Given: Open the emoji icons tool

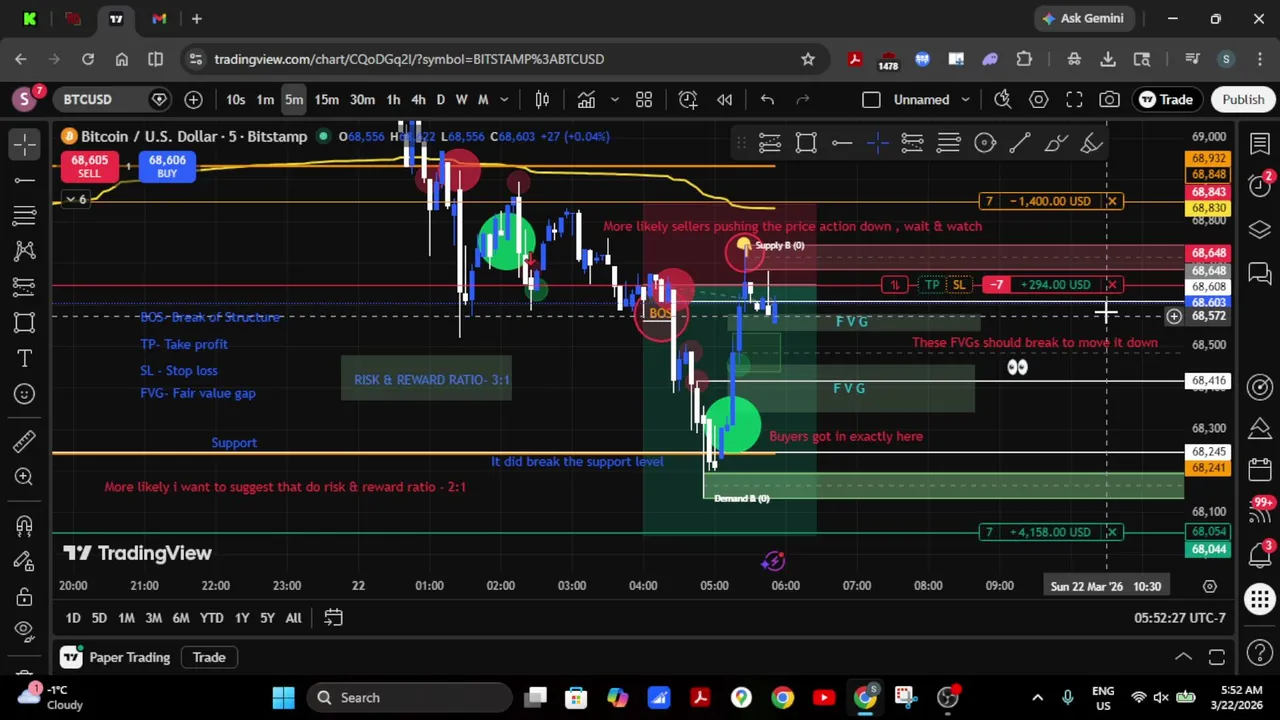Looking at the screenshot, I should point(25,394).
